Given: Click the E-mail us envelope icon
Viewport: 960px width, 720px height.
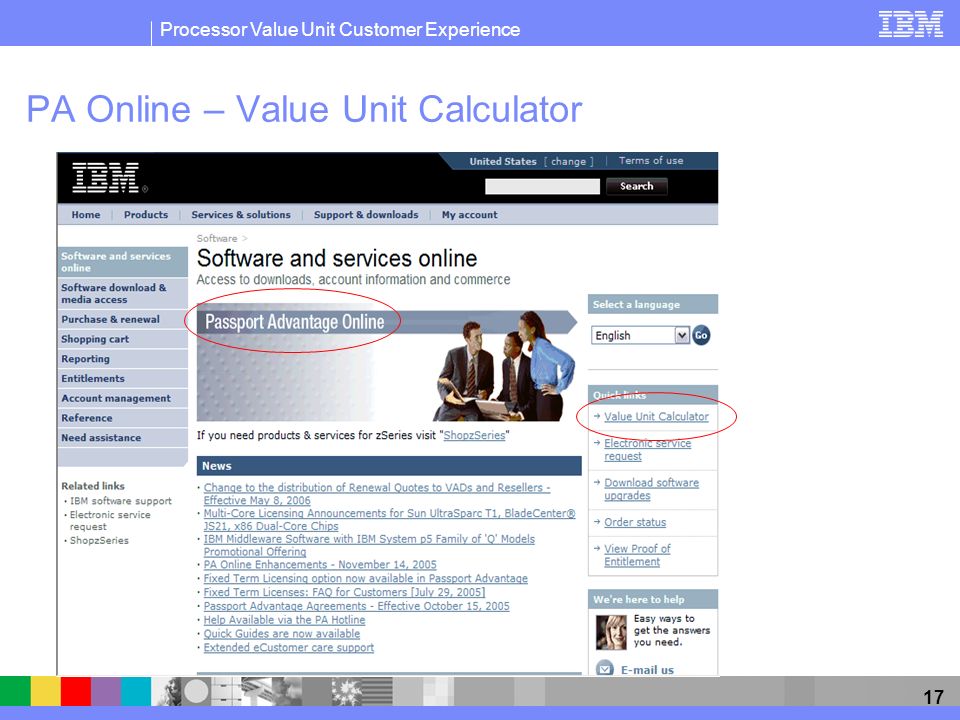Looking at the screenshot, I should [605, 669].
